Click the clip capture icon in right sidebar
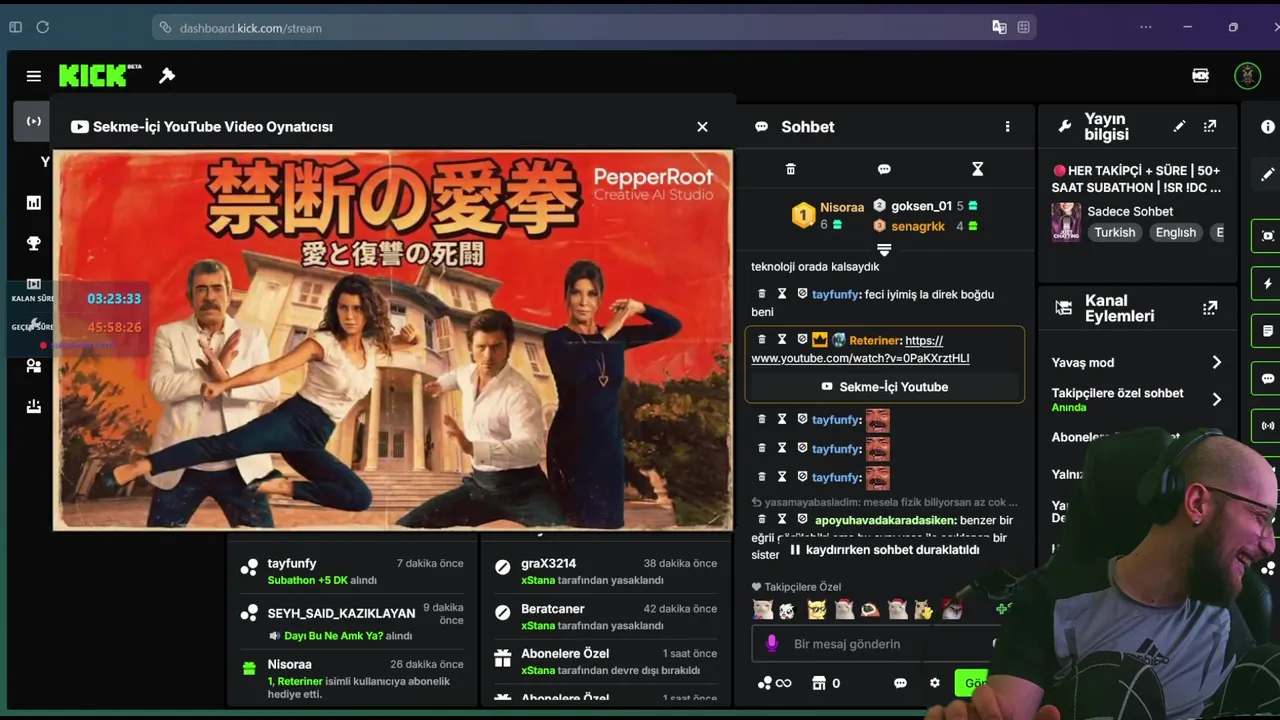The height and width of the screenshot is (720, 1280). 1268,235
